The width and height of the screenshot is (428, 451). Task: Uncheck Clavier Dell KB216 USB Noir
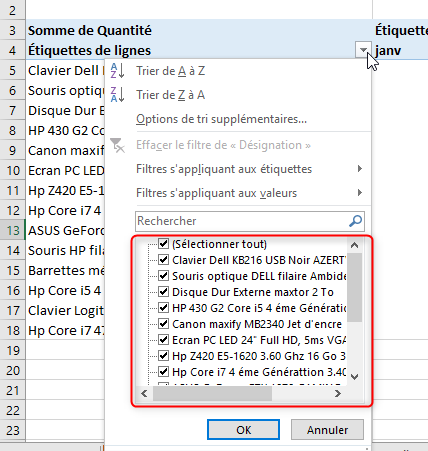[x=163, y=260]
